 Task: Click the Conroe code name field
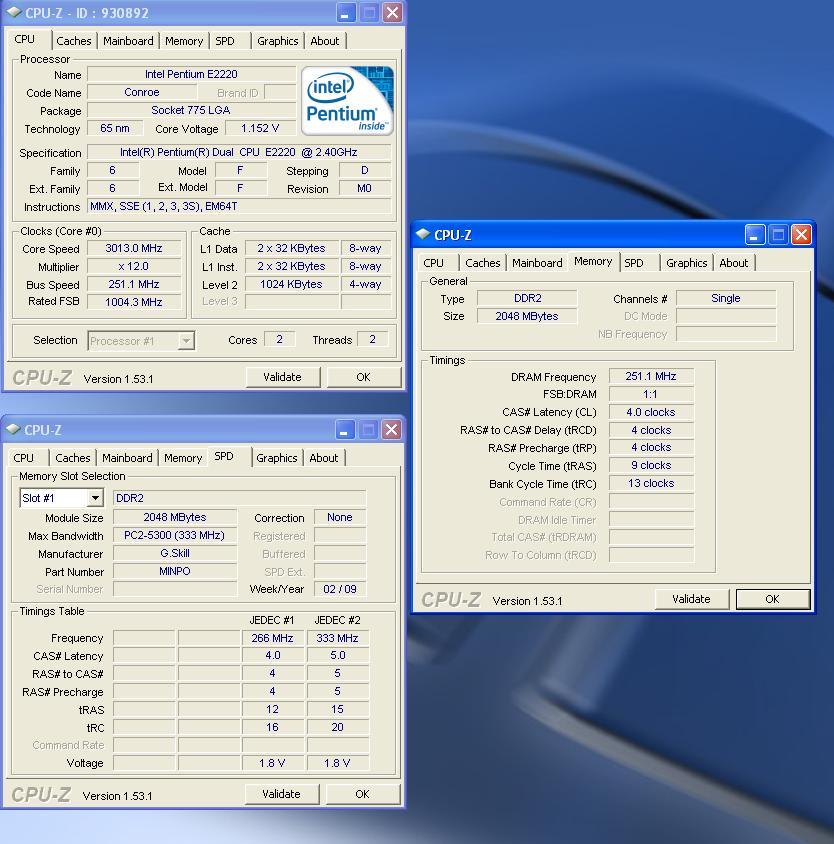[x=142, y=92]
